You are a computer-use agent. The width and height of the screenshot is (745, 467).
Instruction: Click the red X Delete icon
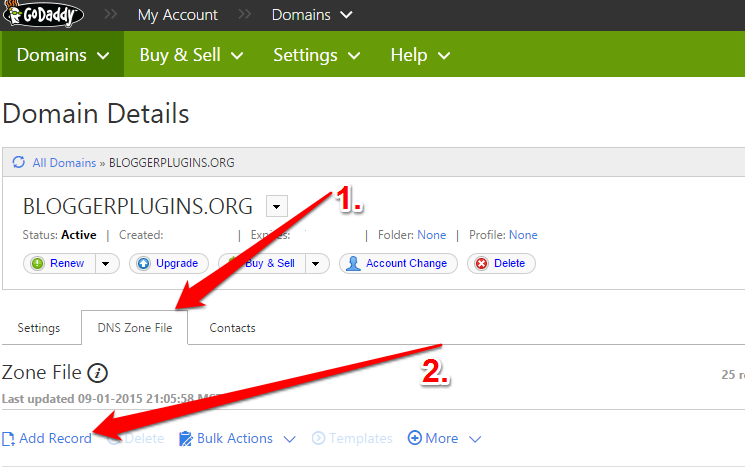coord(481,263)
